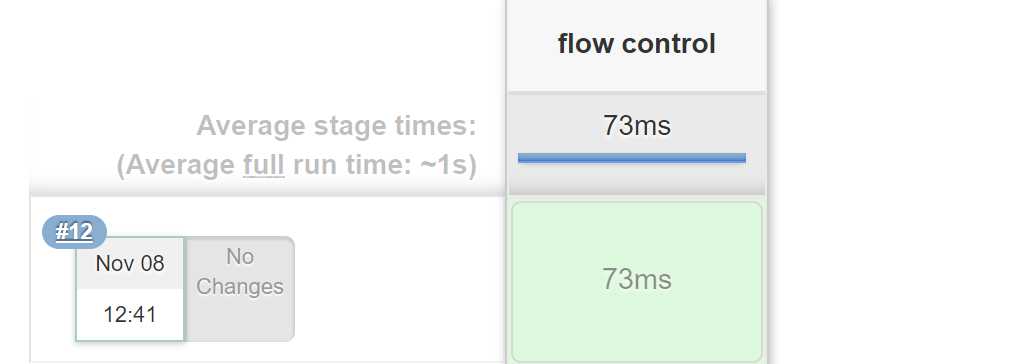Open the green 73ms stage result cell

637,281
